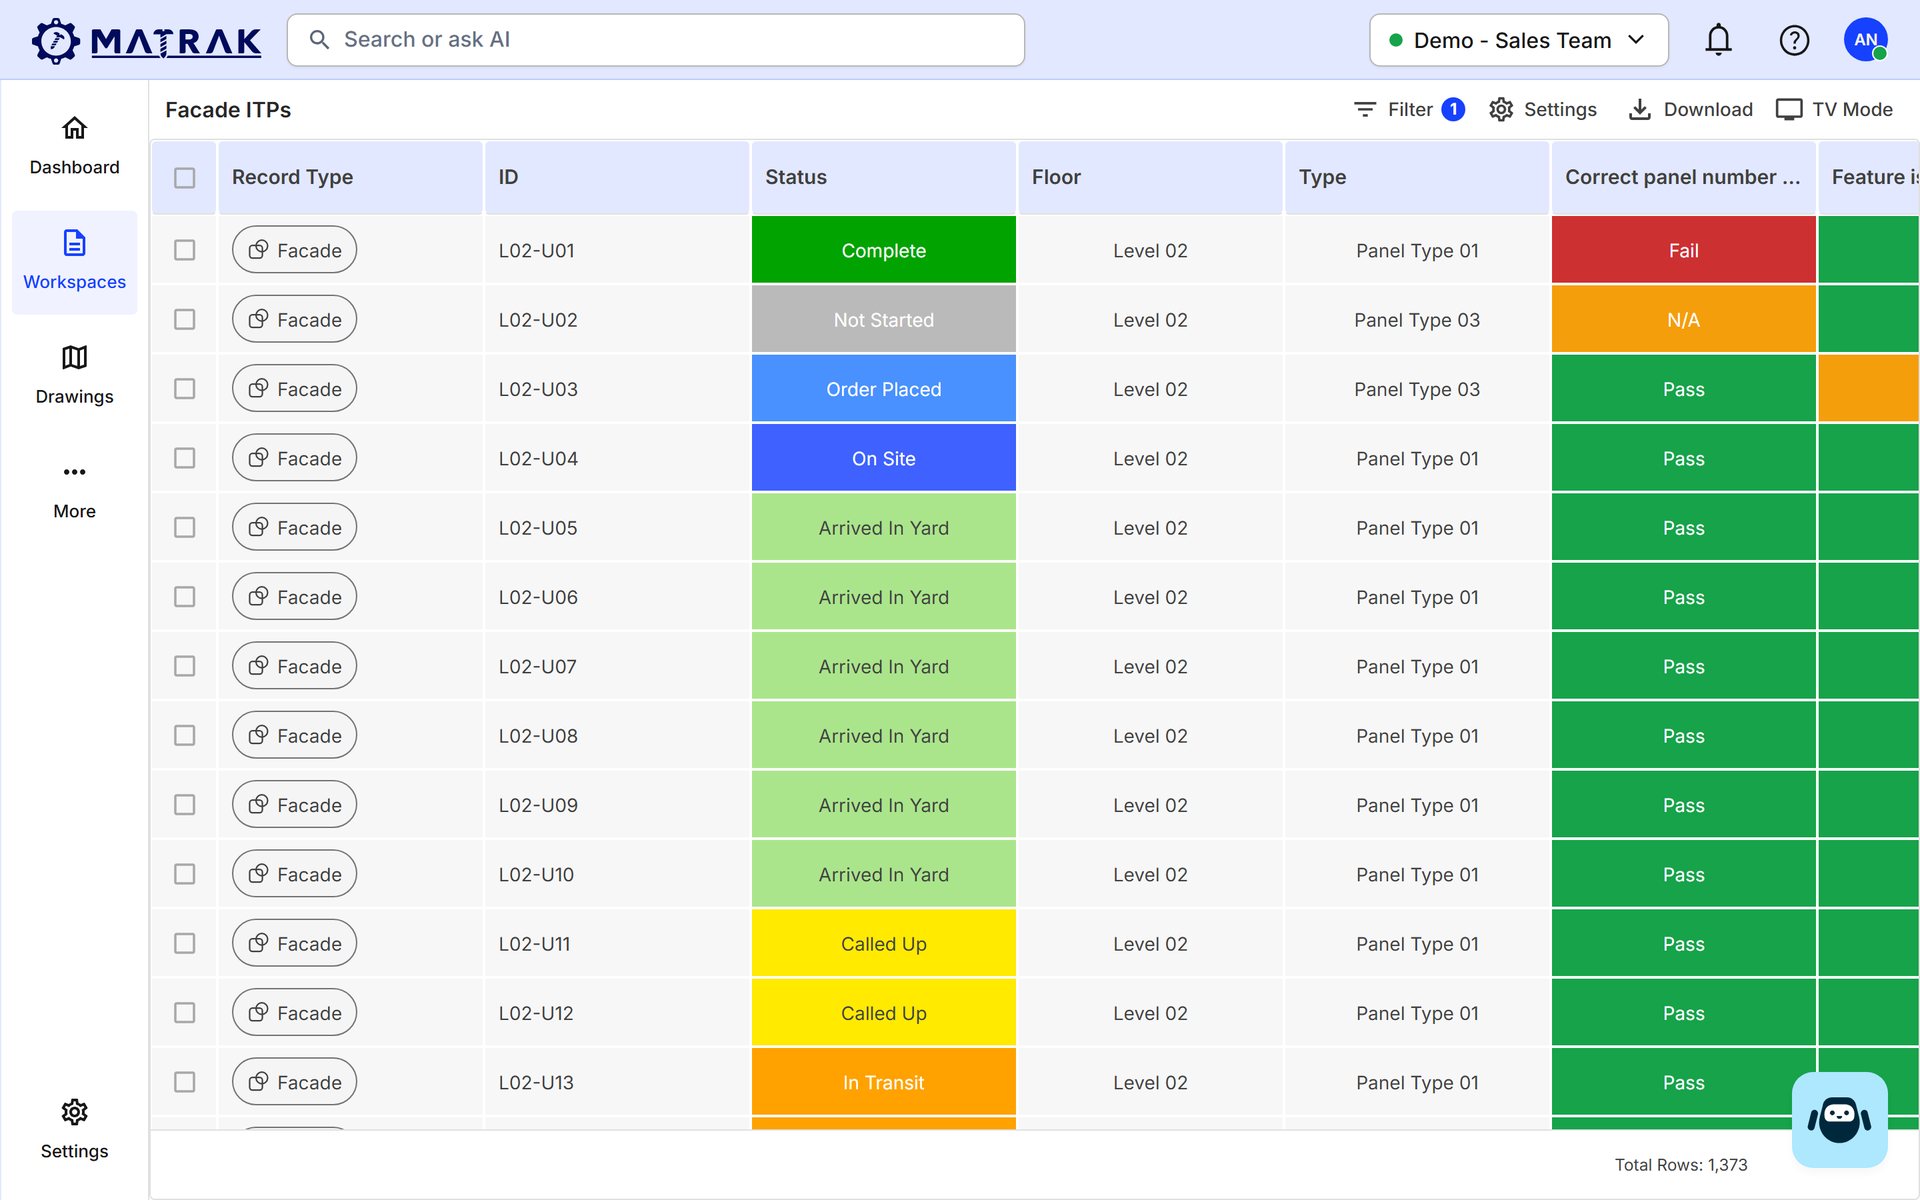1920x1200 pixels.
Task: Click red Fail cell for L02-U01
Action: [1683, 250]
